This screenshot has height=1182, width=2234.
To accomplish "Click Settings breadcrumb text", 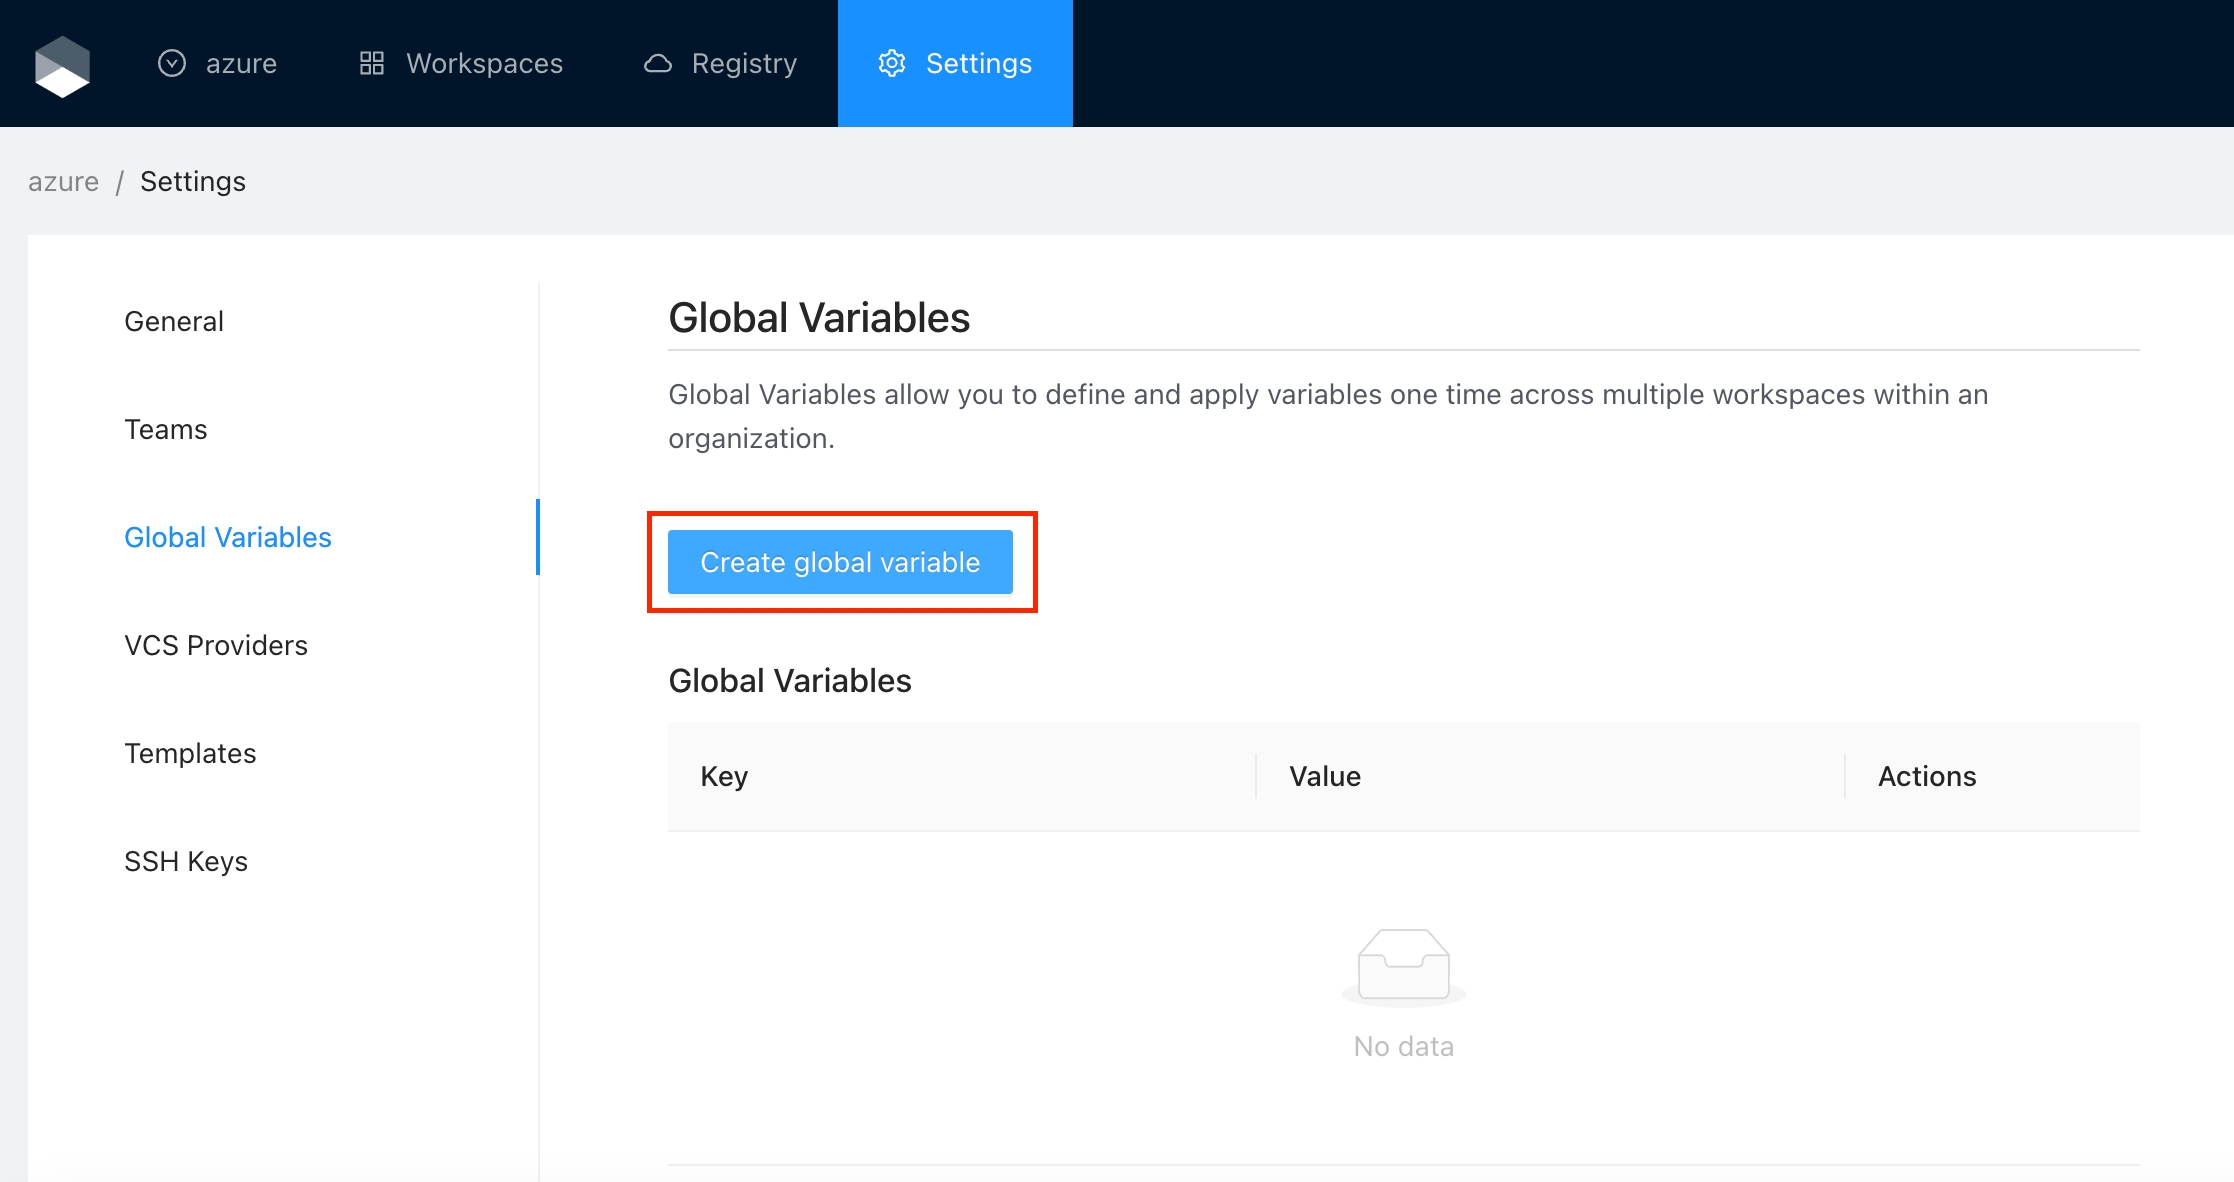I will click(x=192, y=181).
